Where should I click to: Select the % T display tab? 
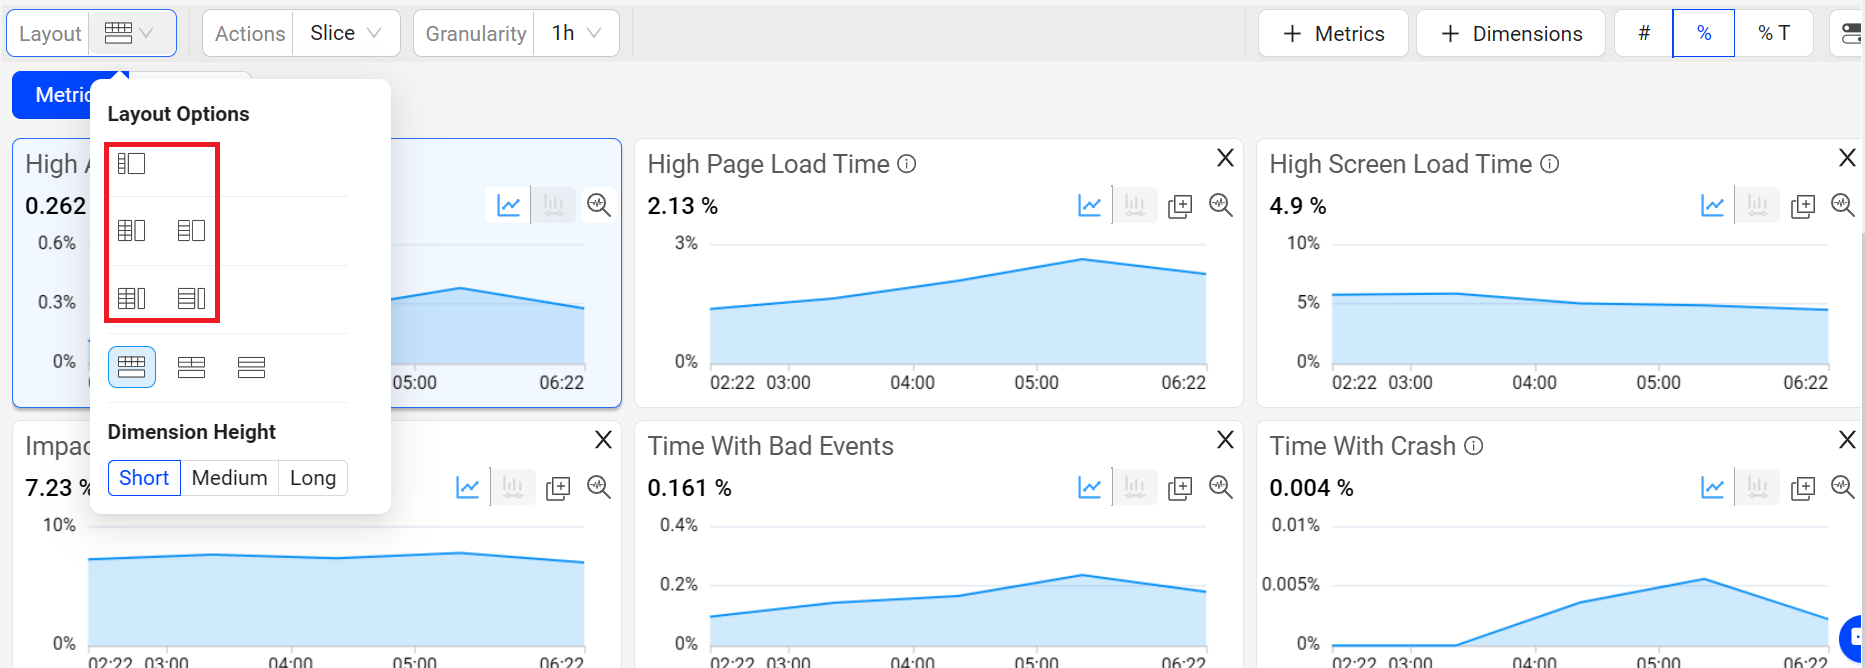[1773, 34]
